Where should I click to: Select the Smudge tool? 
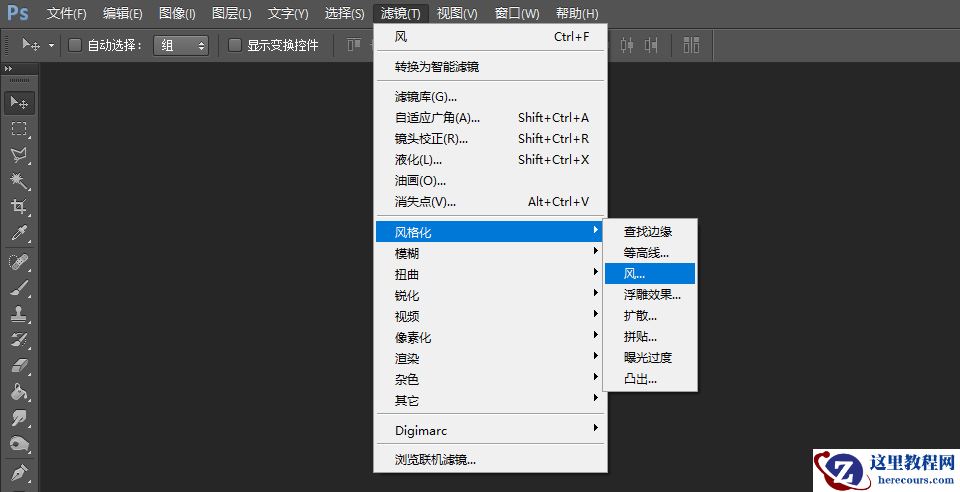(x=19, y=419)
